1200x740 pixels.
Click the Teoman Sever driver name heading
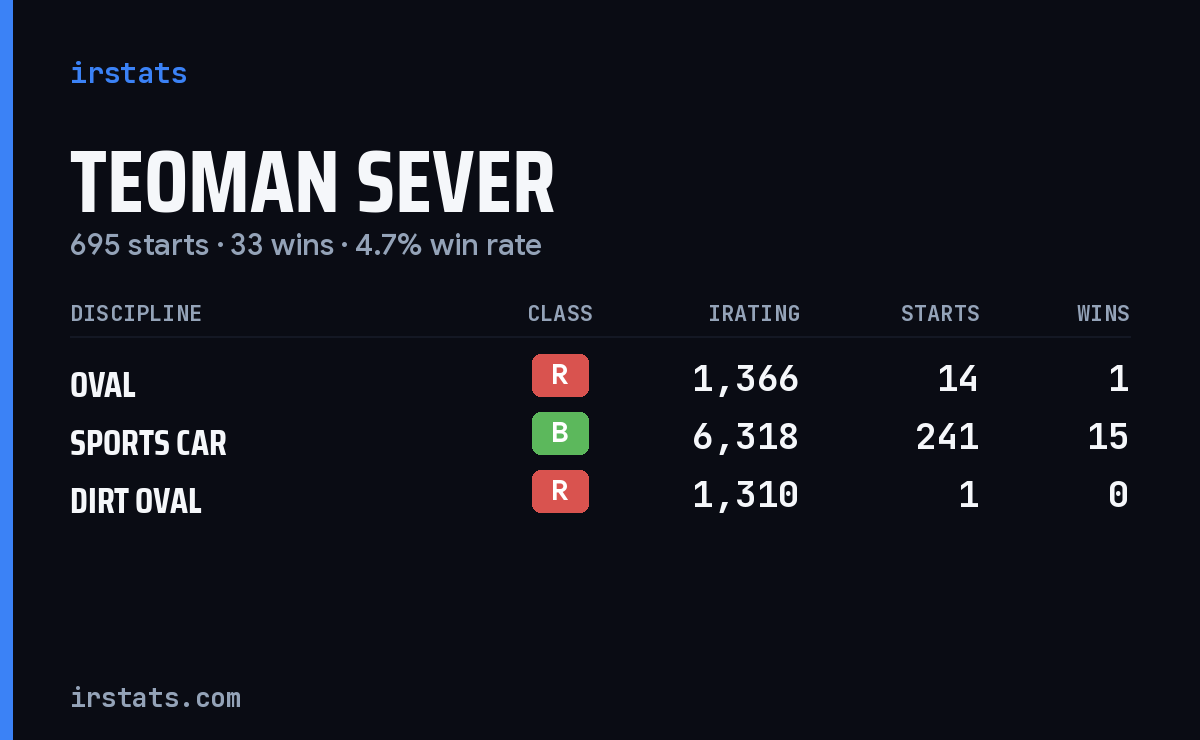coord(312,184)
